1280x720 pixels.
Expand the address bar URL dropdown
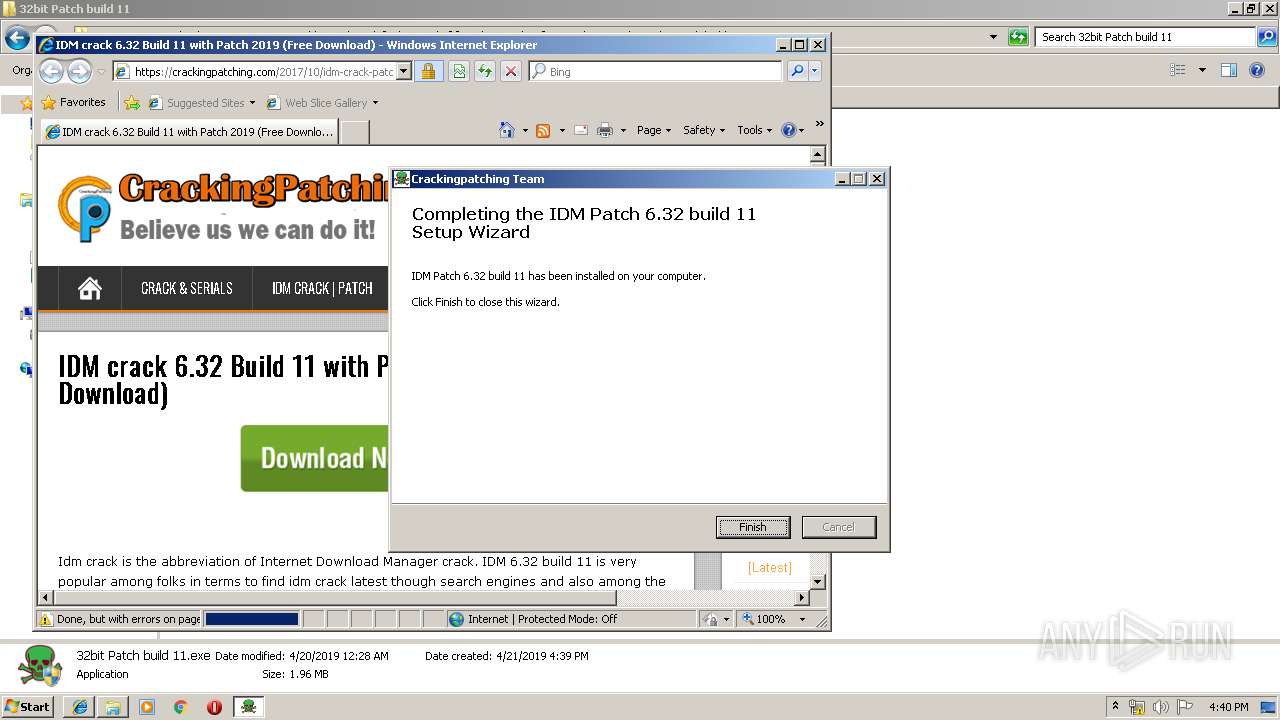(x=404, y=72)
